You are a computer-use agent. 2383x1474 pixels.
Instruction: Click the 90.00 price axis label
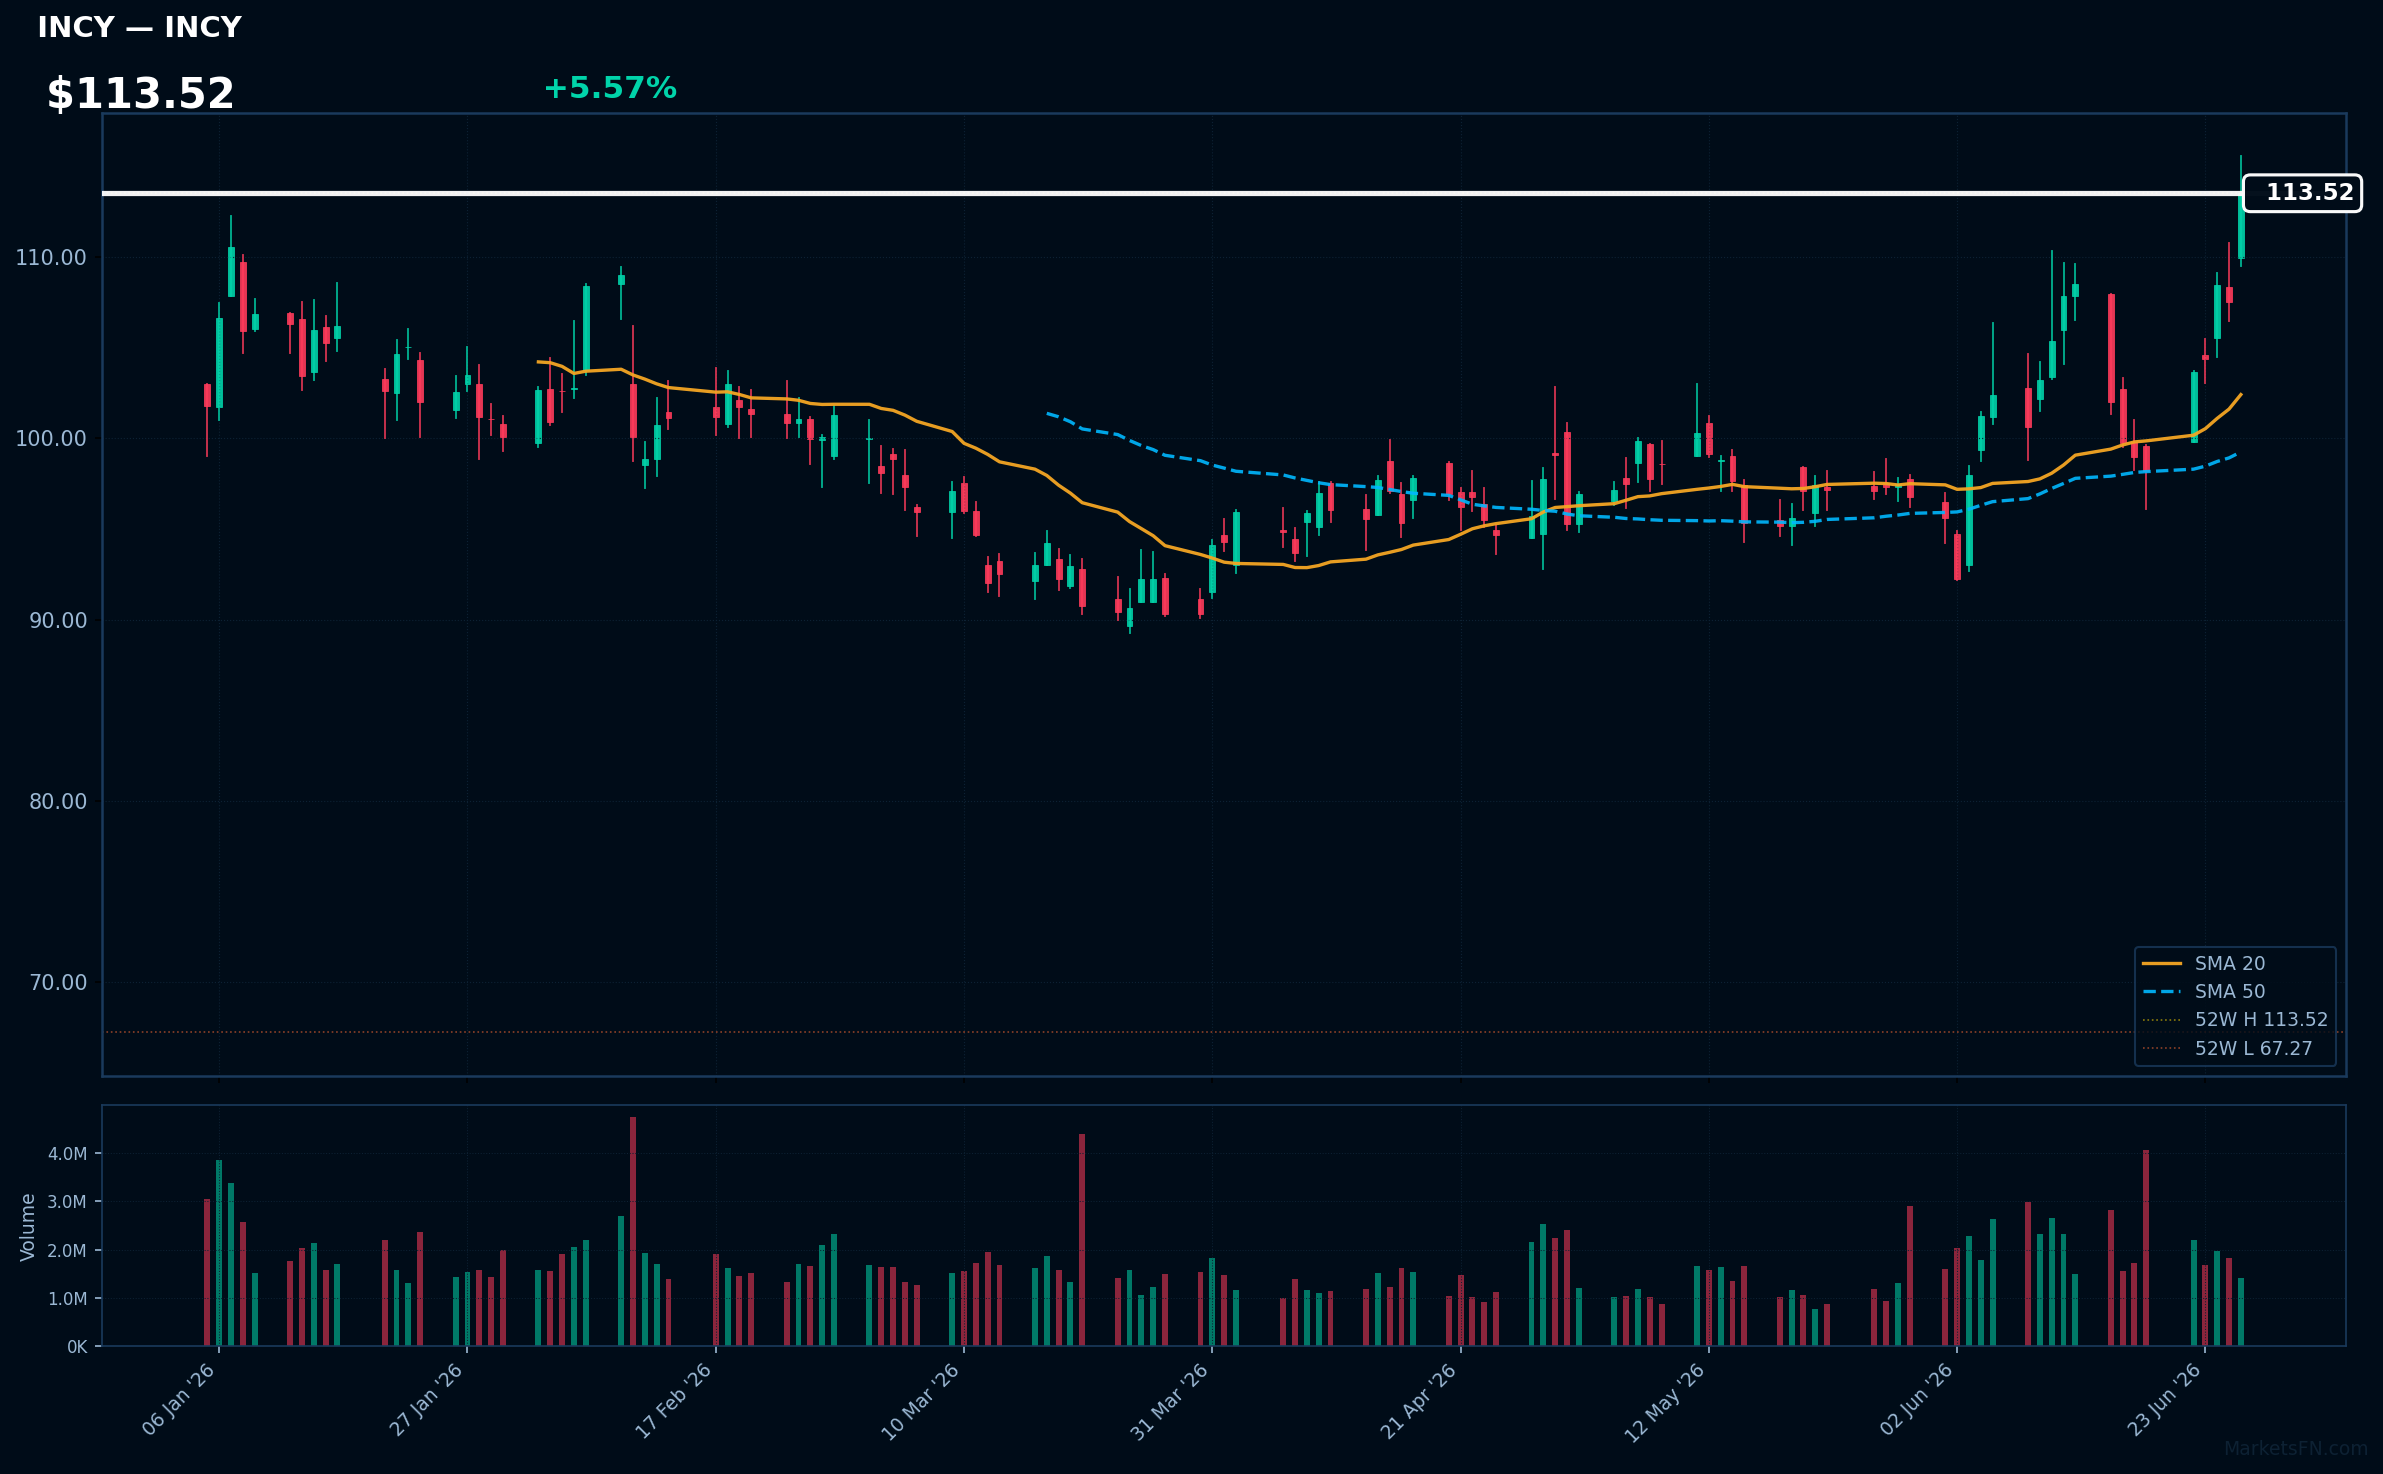(58, 620)
